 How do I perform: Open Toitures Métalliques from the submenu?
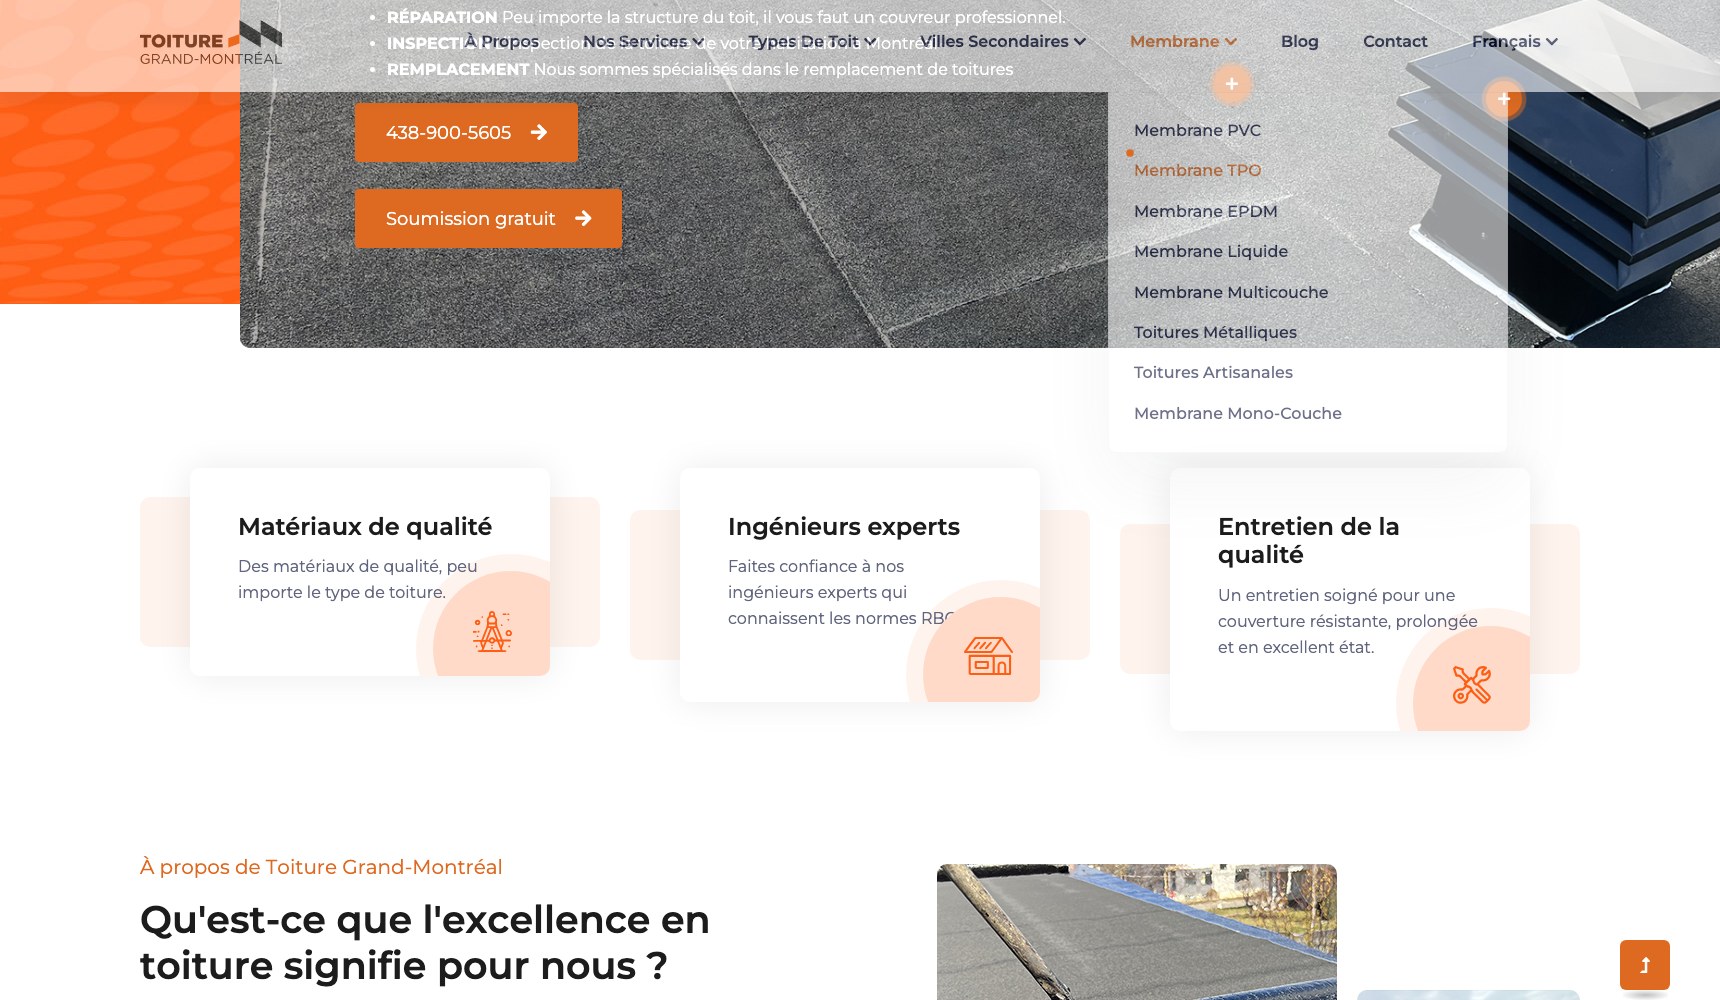point(1215,332)
